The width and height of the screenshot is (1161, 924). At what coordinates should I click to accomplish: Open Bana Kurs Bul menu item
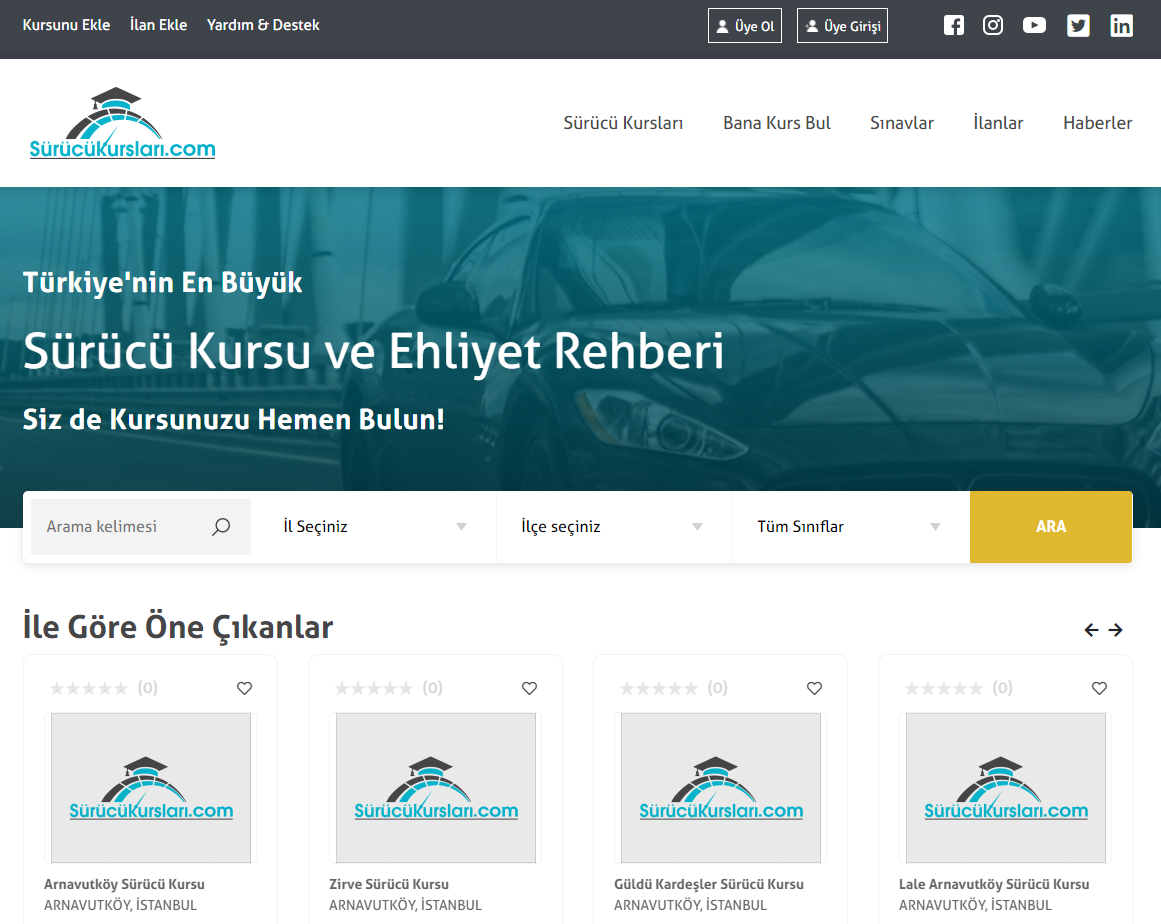777,123
